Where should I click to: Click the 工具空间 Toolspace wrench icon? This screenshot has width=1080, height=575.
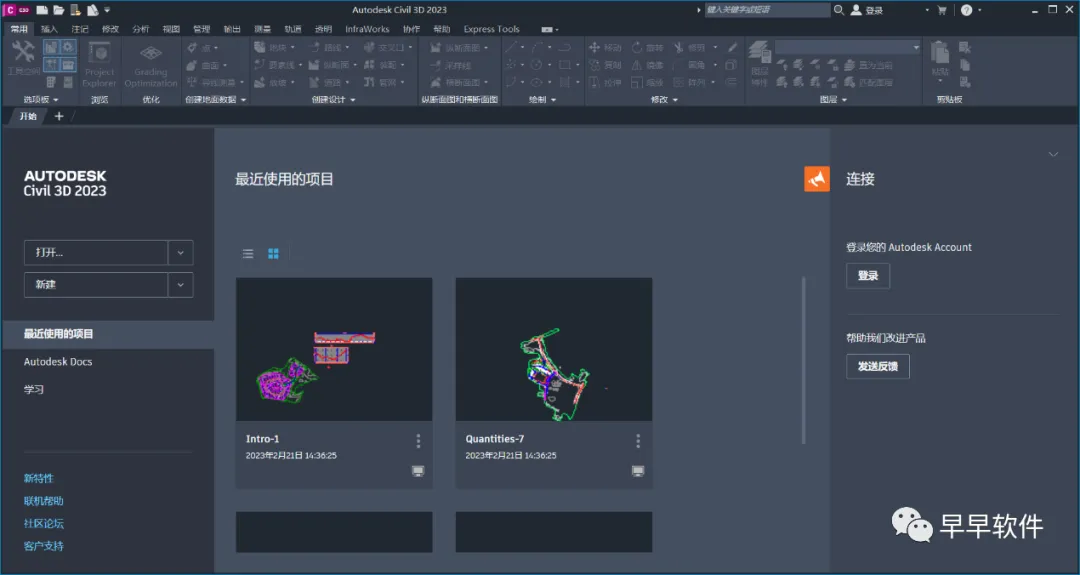point(23,52)
